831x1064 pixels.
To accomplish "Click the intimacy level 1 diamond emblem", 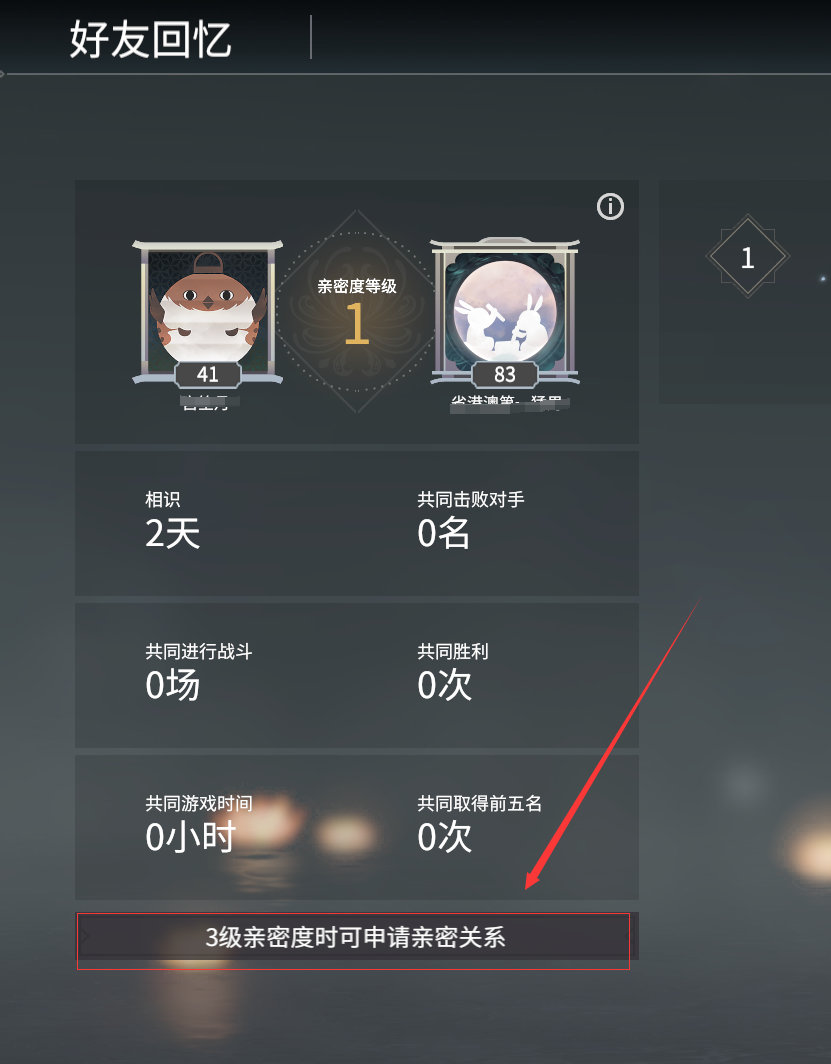I will (357, 311).
